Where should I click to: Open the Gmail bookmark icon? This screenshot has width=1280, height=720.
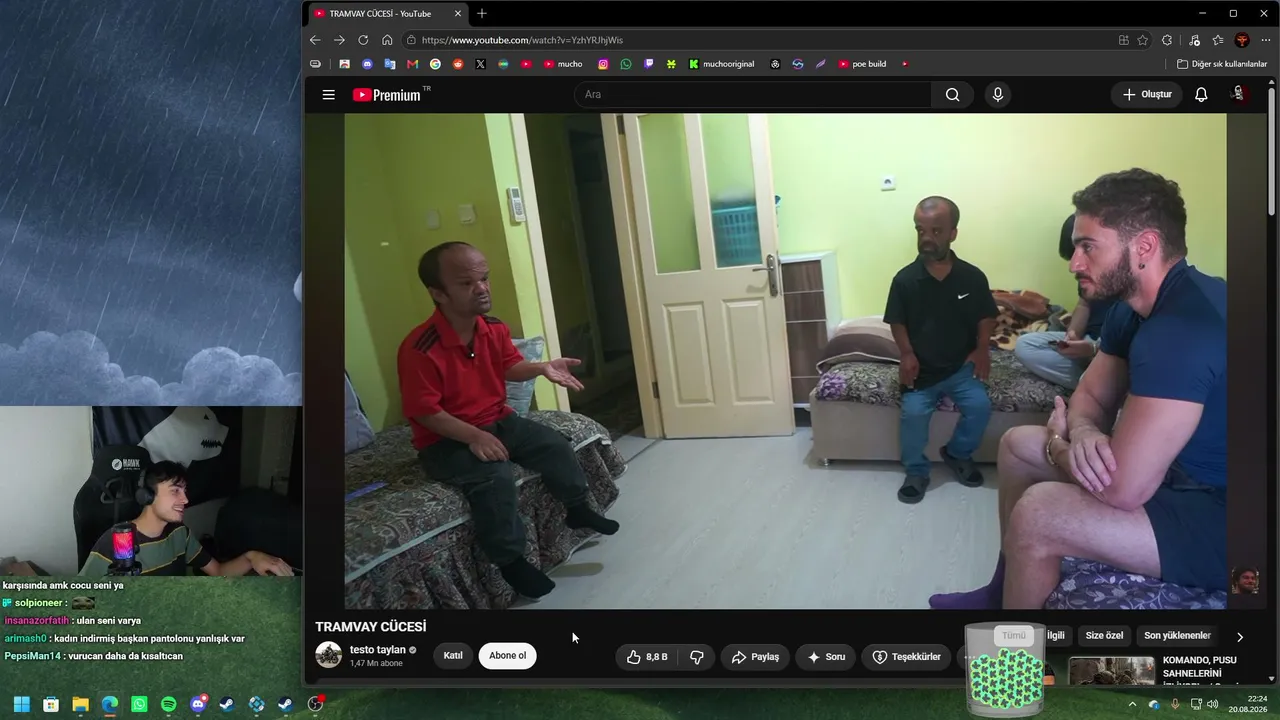(412, 64)
